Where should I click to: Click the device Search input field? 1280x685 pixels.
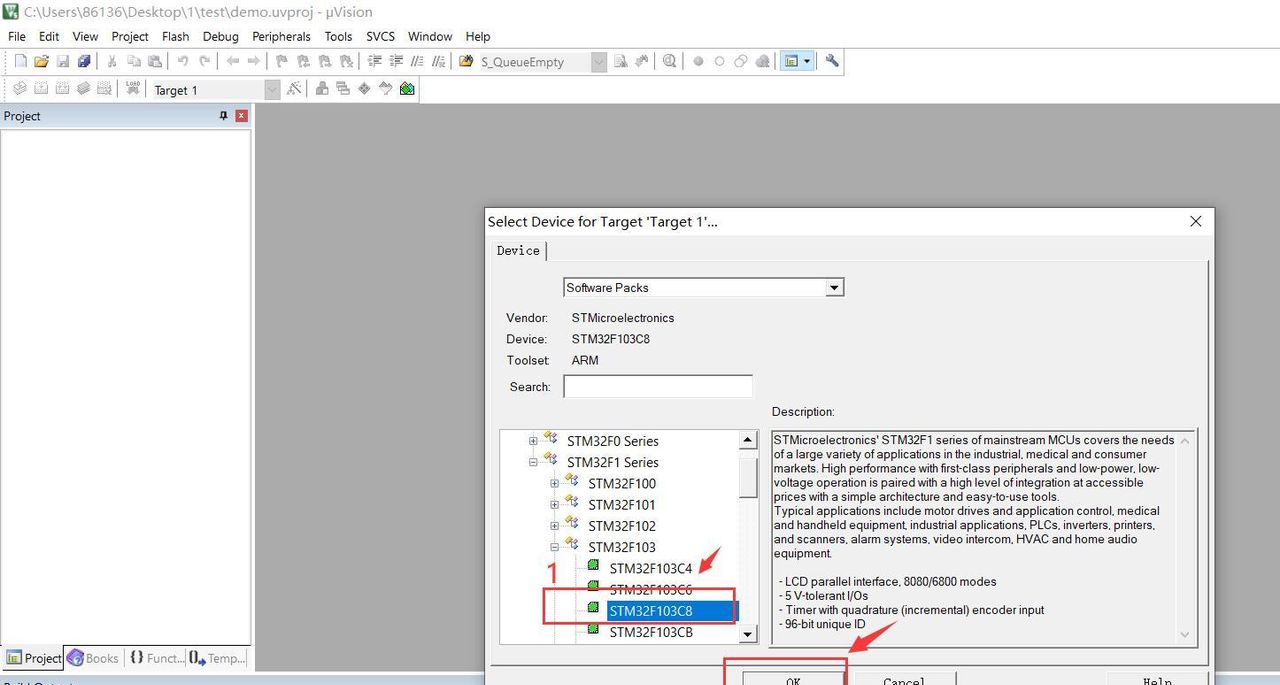658,387
